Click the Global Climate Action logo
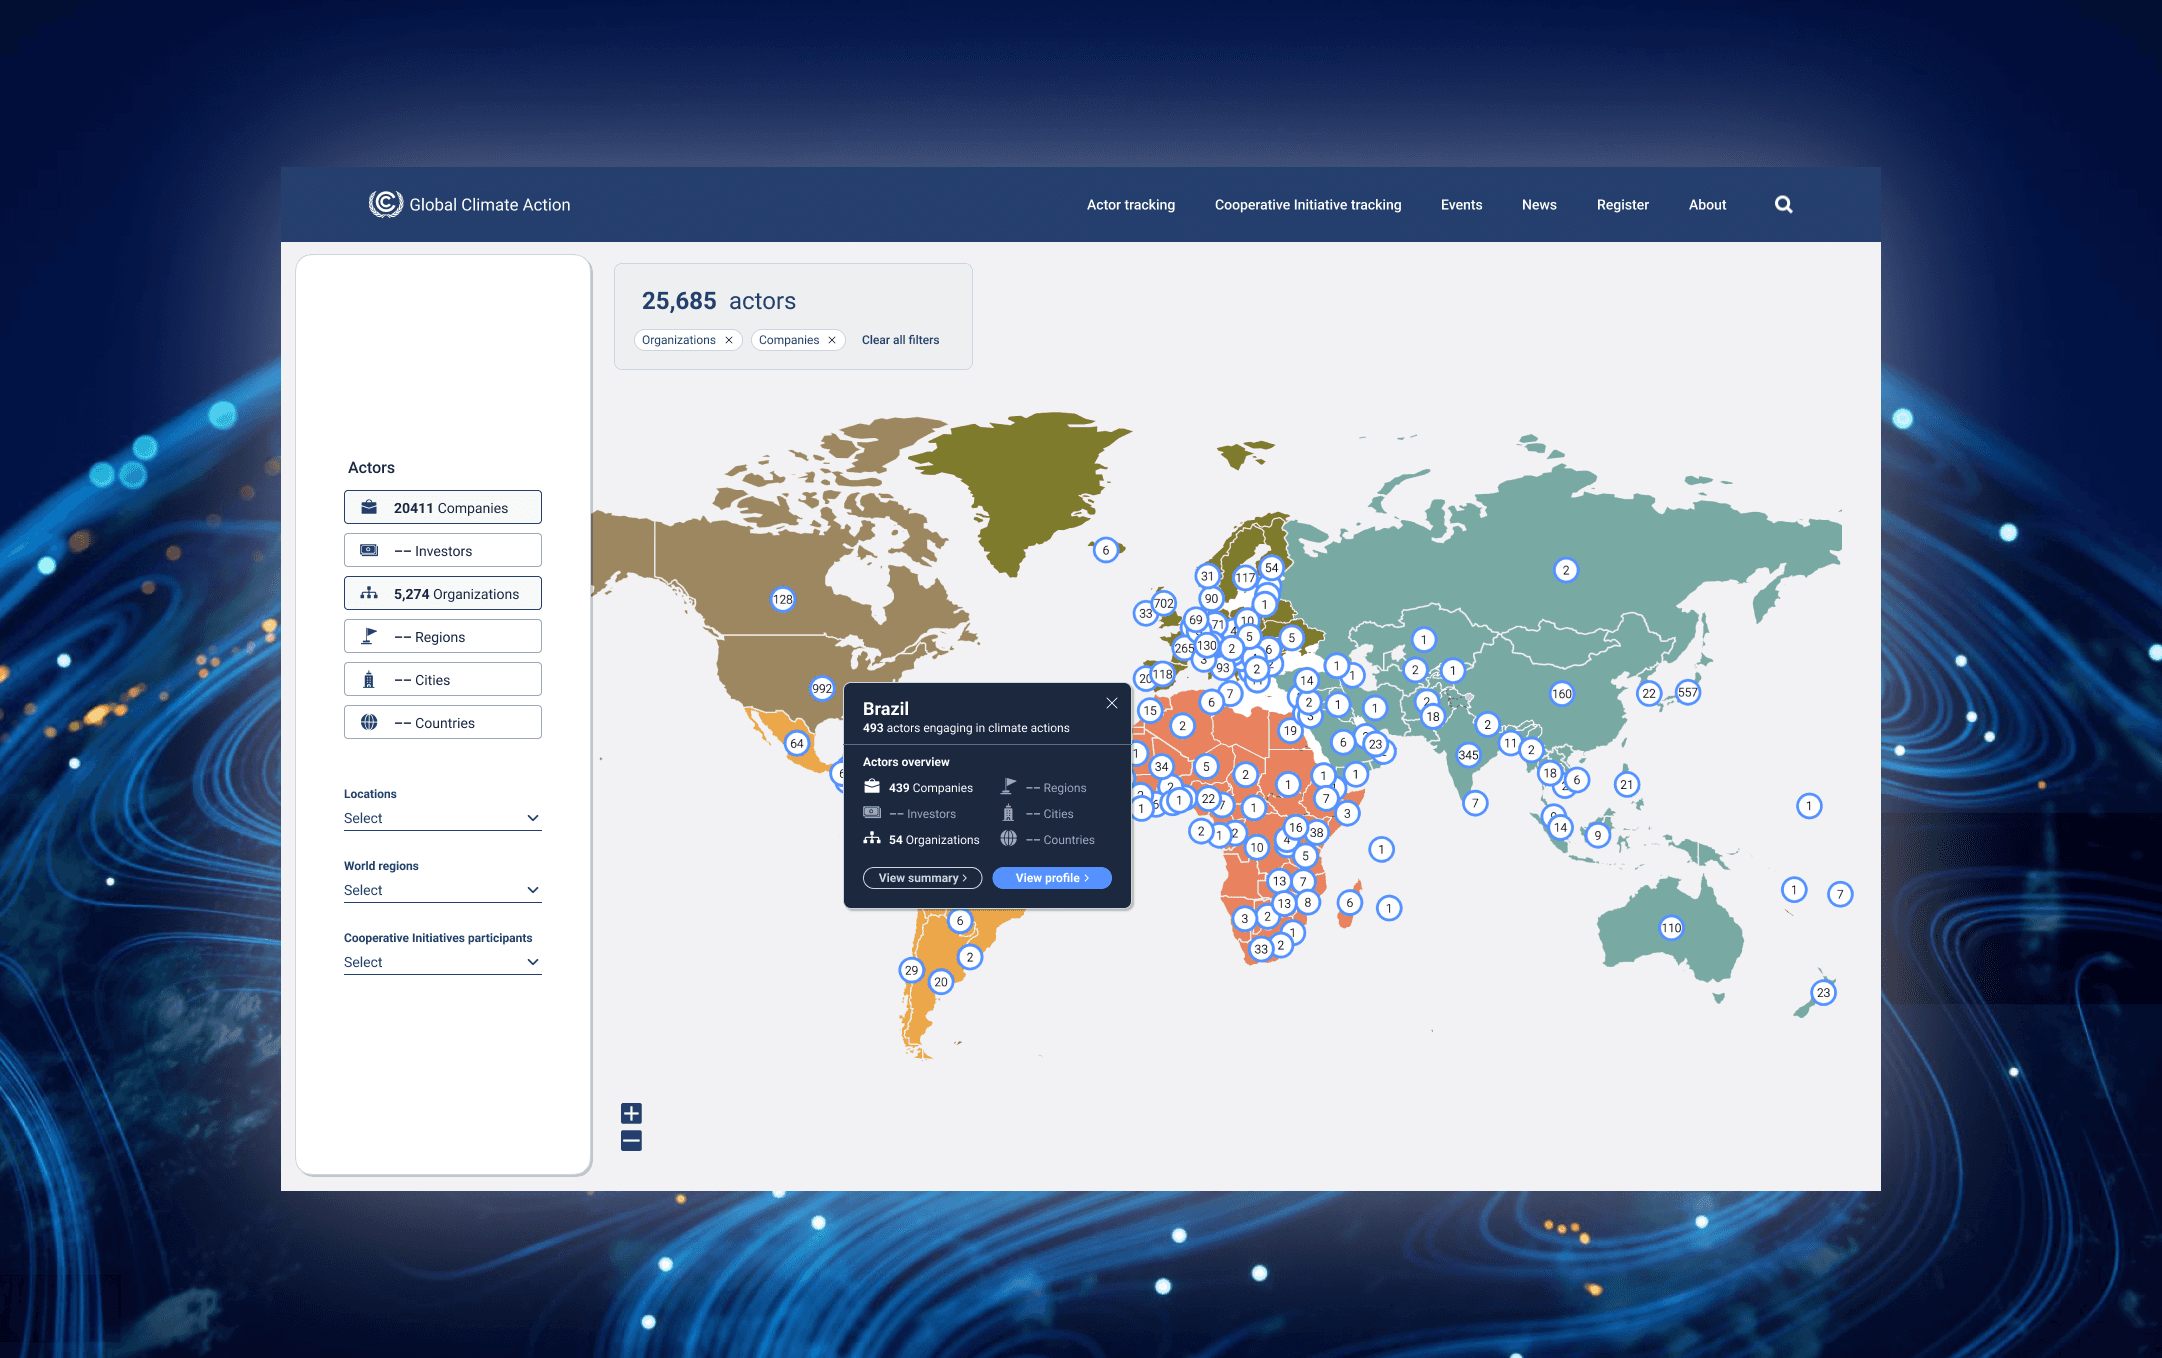 click(469, 205)
